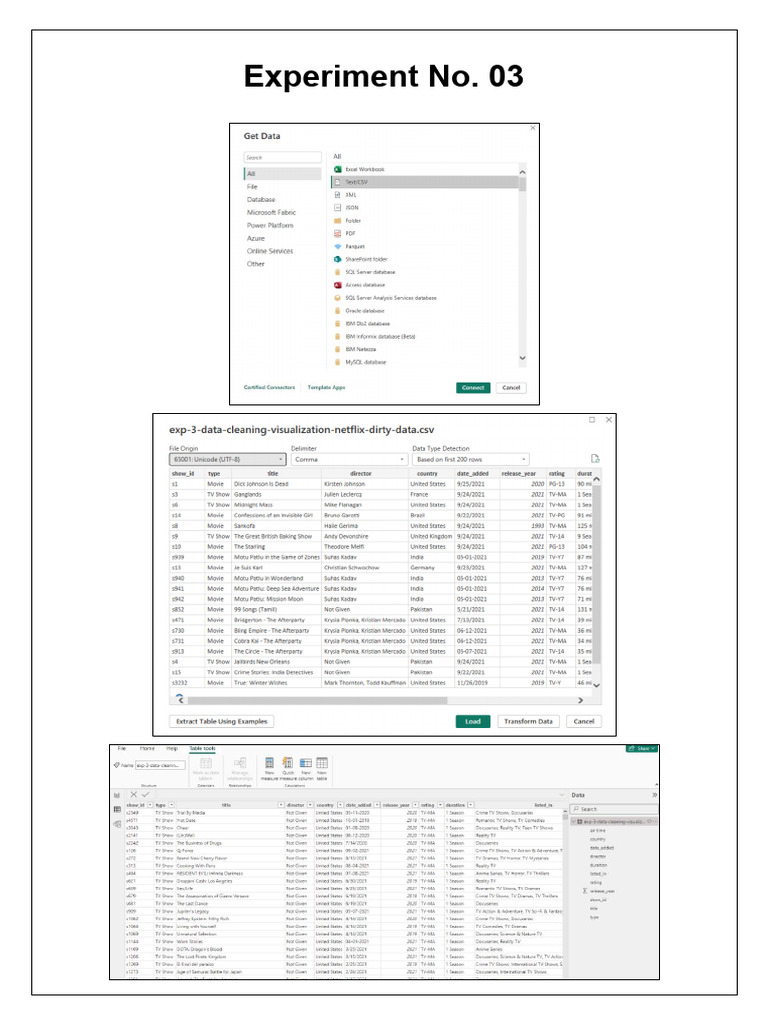This screenshot has width=768, height=1024.
Task: Open Delimiter Comma dropdown
Action: click(349, 459)
